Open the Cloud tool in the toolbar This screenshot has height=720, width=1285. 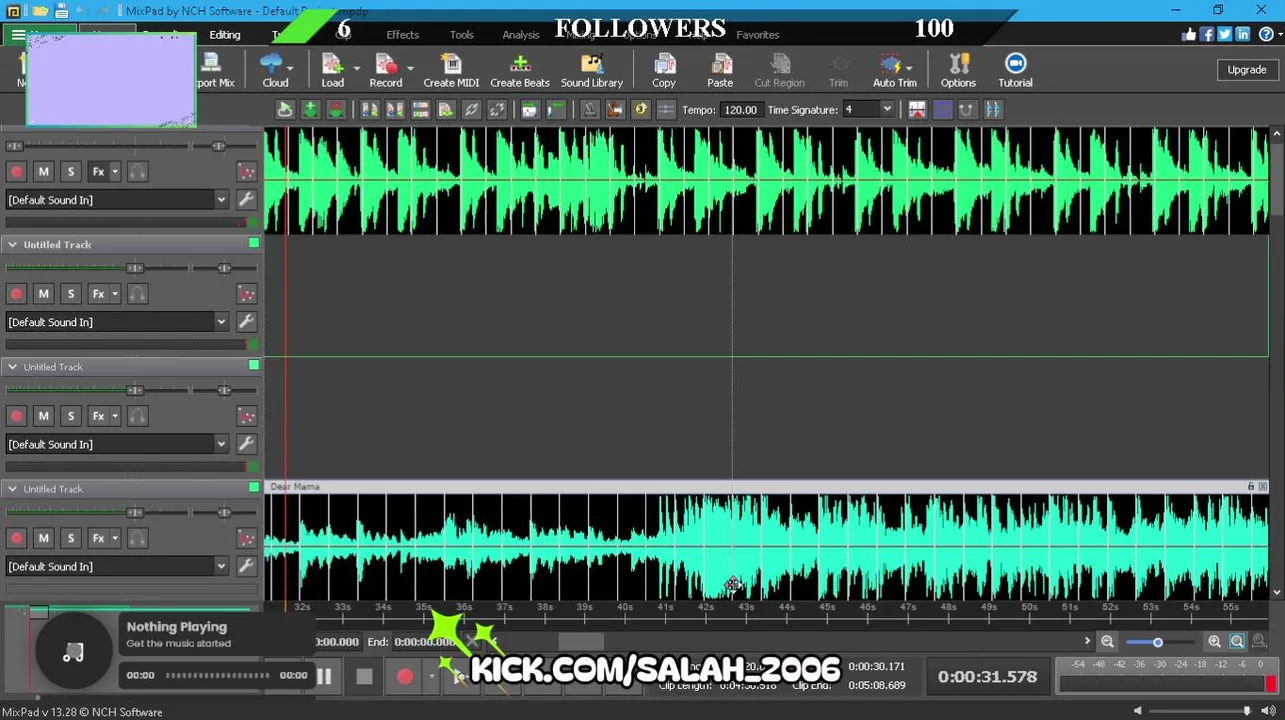[275, 70]
